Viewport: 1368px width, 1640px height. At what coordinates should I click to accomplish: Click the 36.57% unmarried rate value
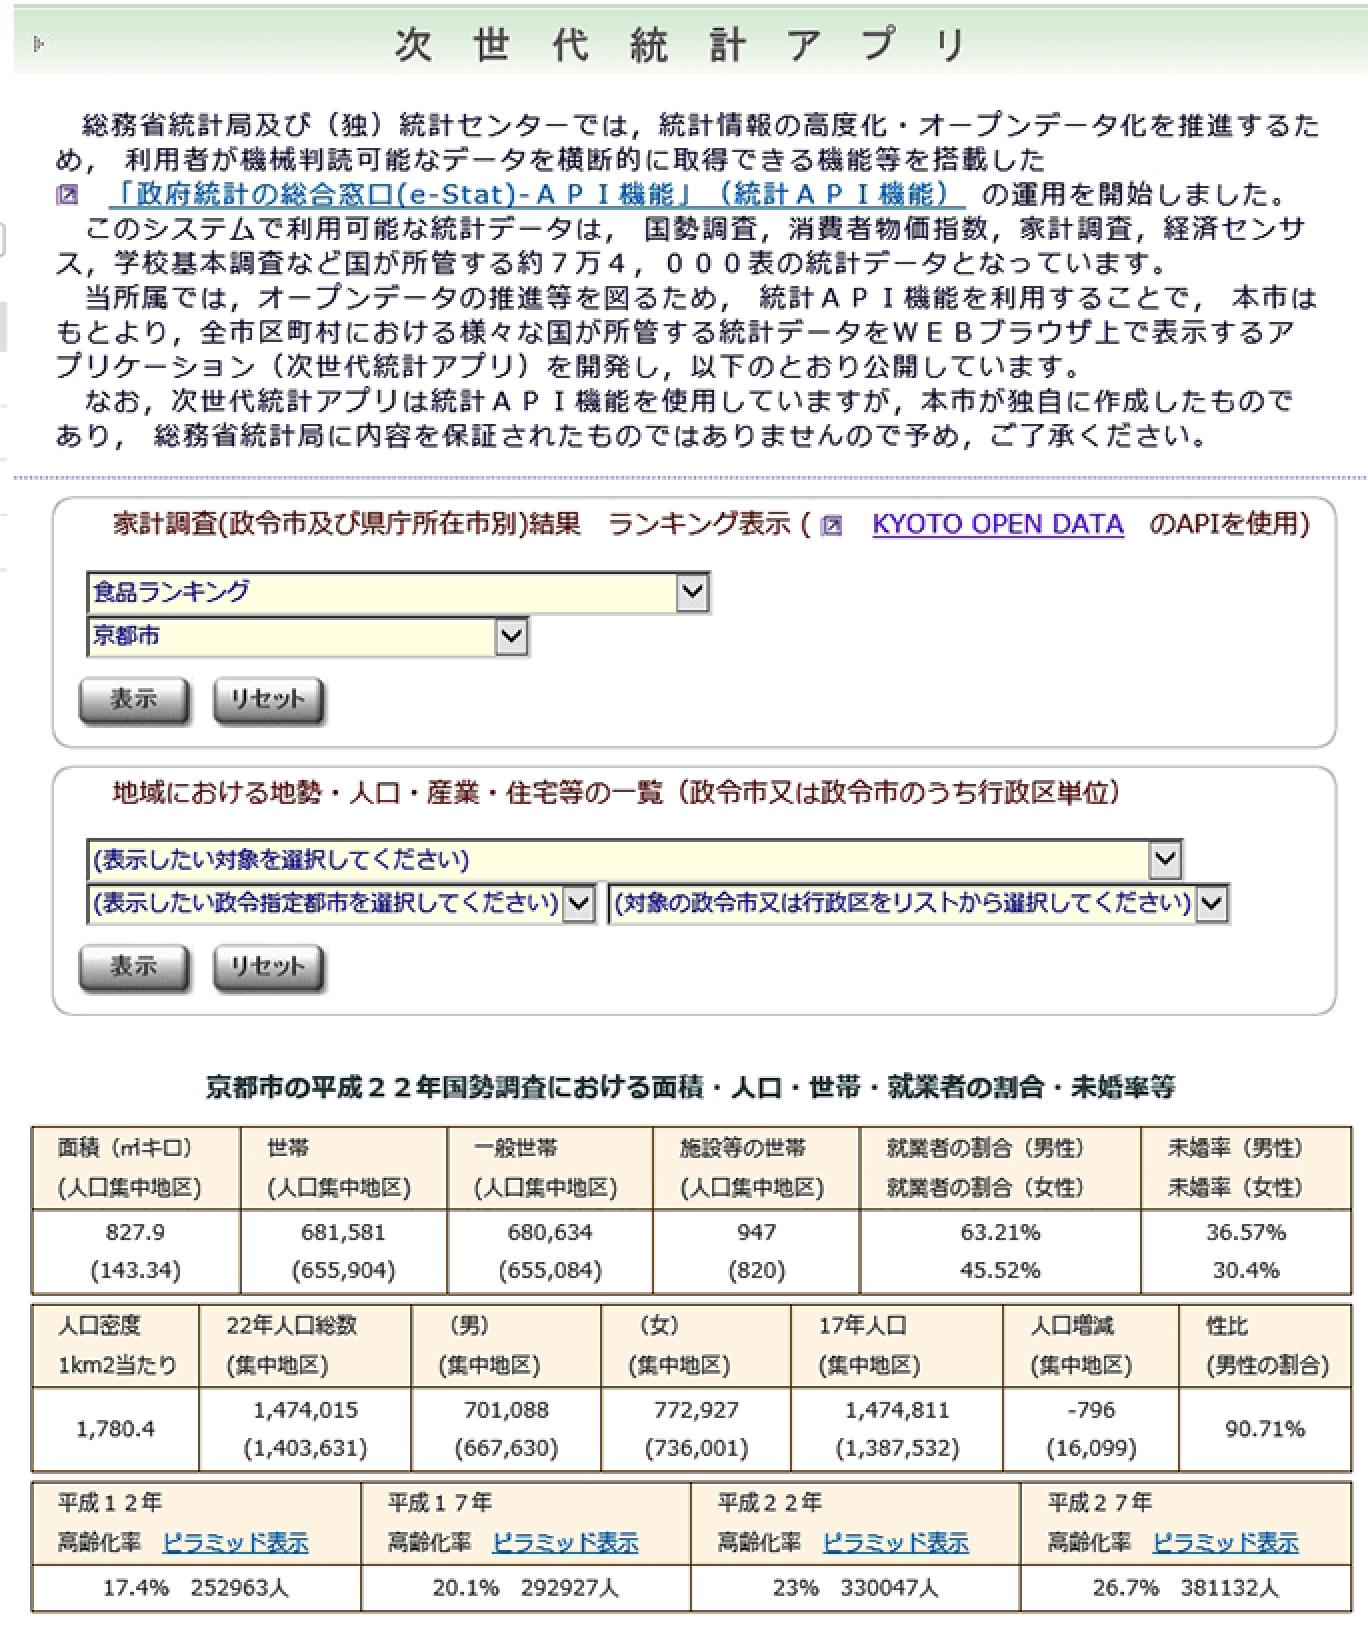tap(1246, 1232)
